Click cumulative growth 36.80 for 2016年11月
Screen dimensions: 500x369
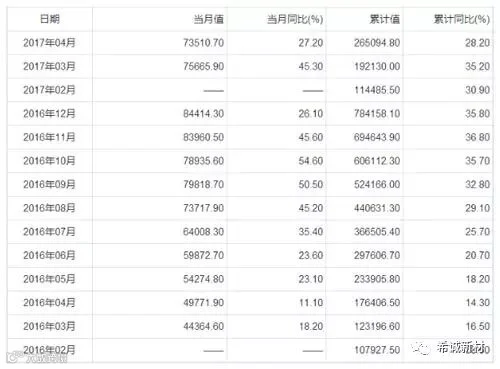click(478, 137)
